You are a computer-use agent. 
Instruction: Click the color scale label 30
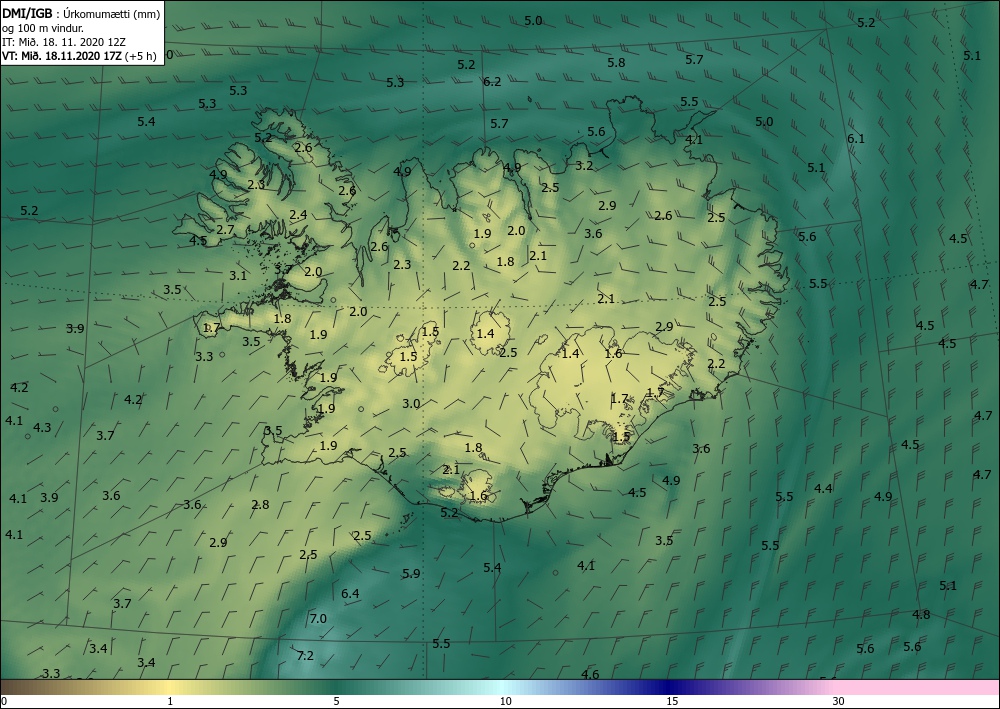point(839,701)
